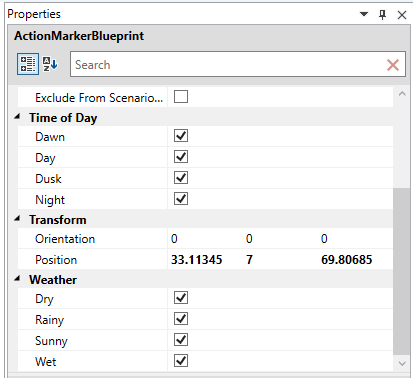Select the Sunny property label
The height and width of the screenshot is (378, 413).
tap(51, 341)
